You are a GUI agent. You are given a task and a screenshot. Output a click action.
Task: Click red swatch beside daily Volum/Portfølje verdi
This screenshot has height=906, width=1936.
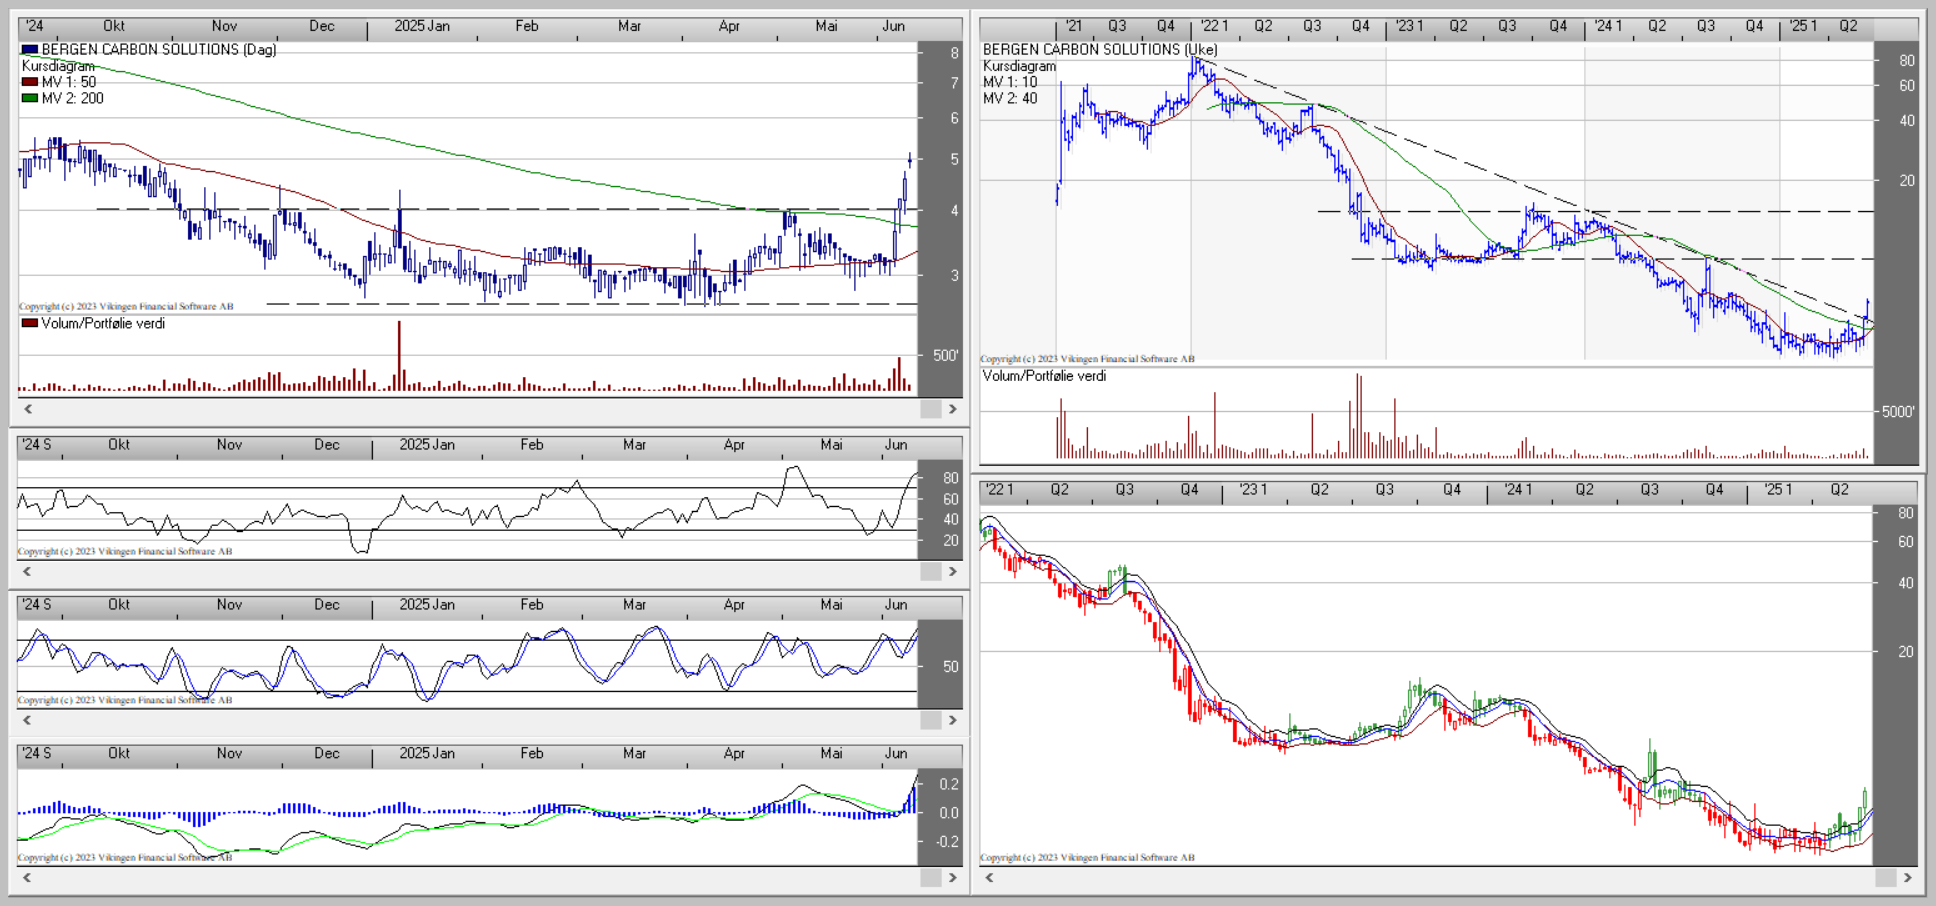pos(30,323)
